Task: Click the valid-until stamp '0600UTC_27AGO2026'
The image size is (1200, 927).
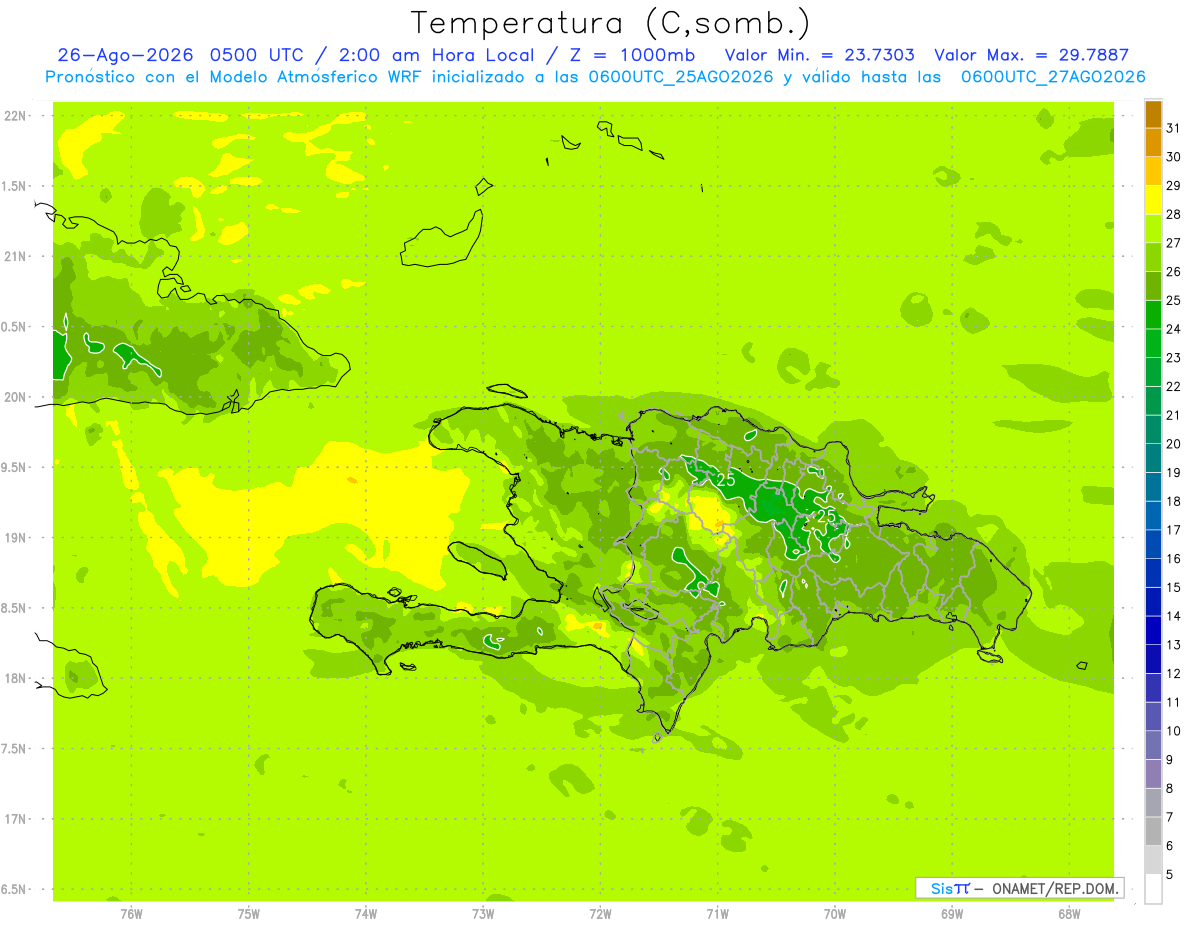Action: [1053, 77]
